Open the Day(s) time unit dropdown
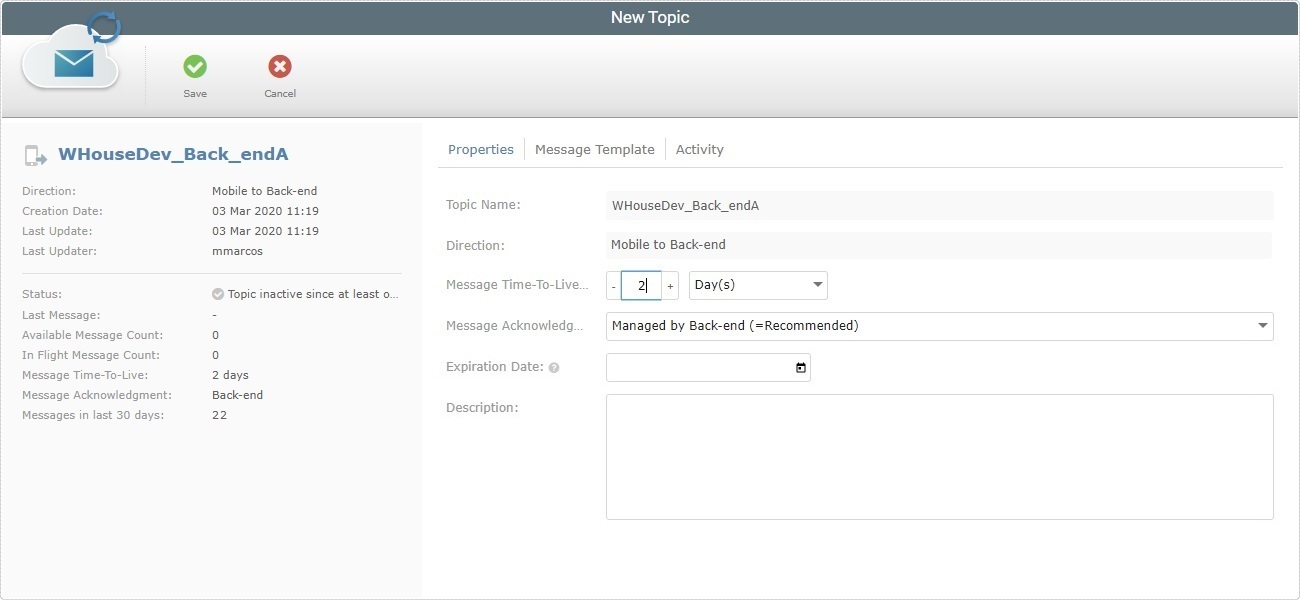This screenshot has height=600, width=1300. pyautogui.click(x=817, y=285)
